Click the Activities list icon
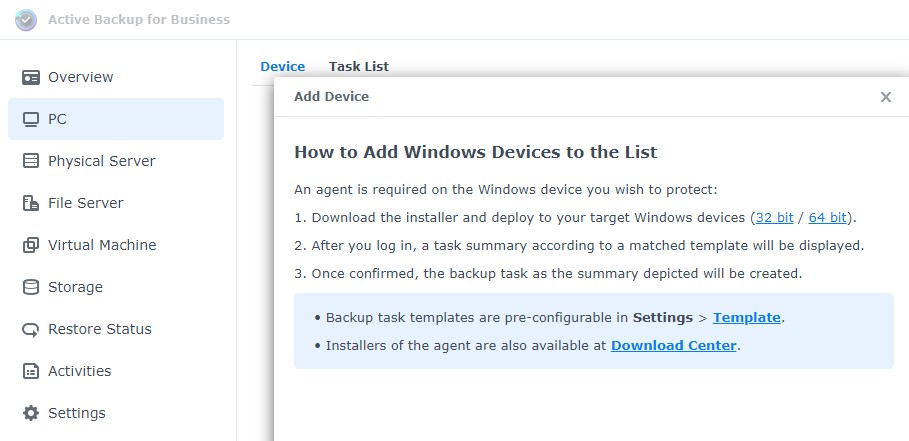Image resolution: width=909 pixels, height=441 pixels. [x=31, y=371]
